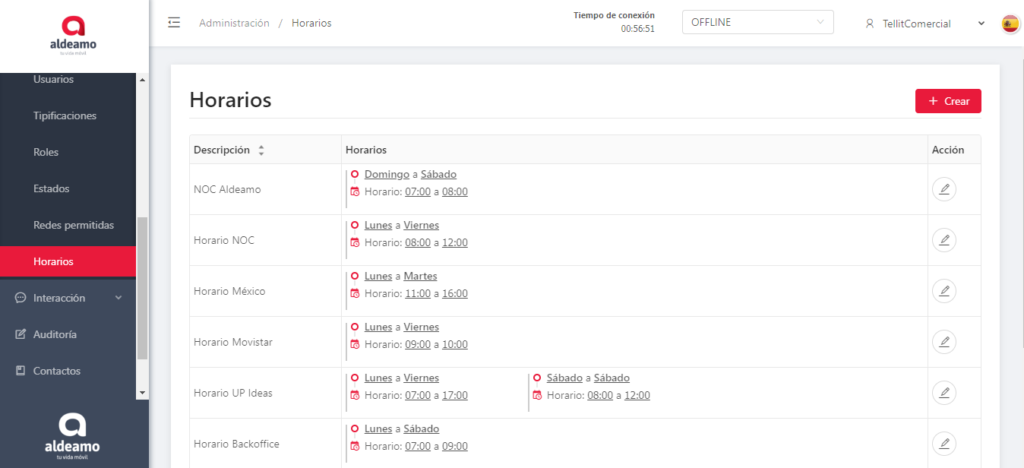The width and height of the screenshot is (1024, 468).
Task: Click edit icon for Horario UP Ideas
Action: click(x=943, y=393)
